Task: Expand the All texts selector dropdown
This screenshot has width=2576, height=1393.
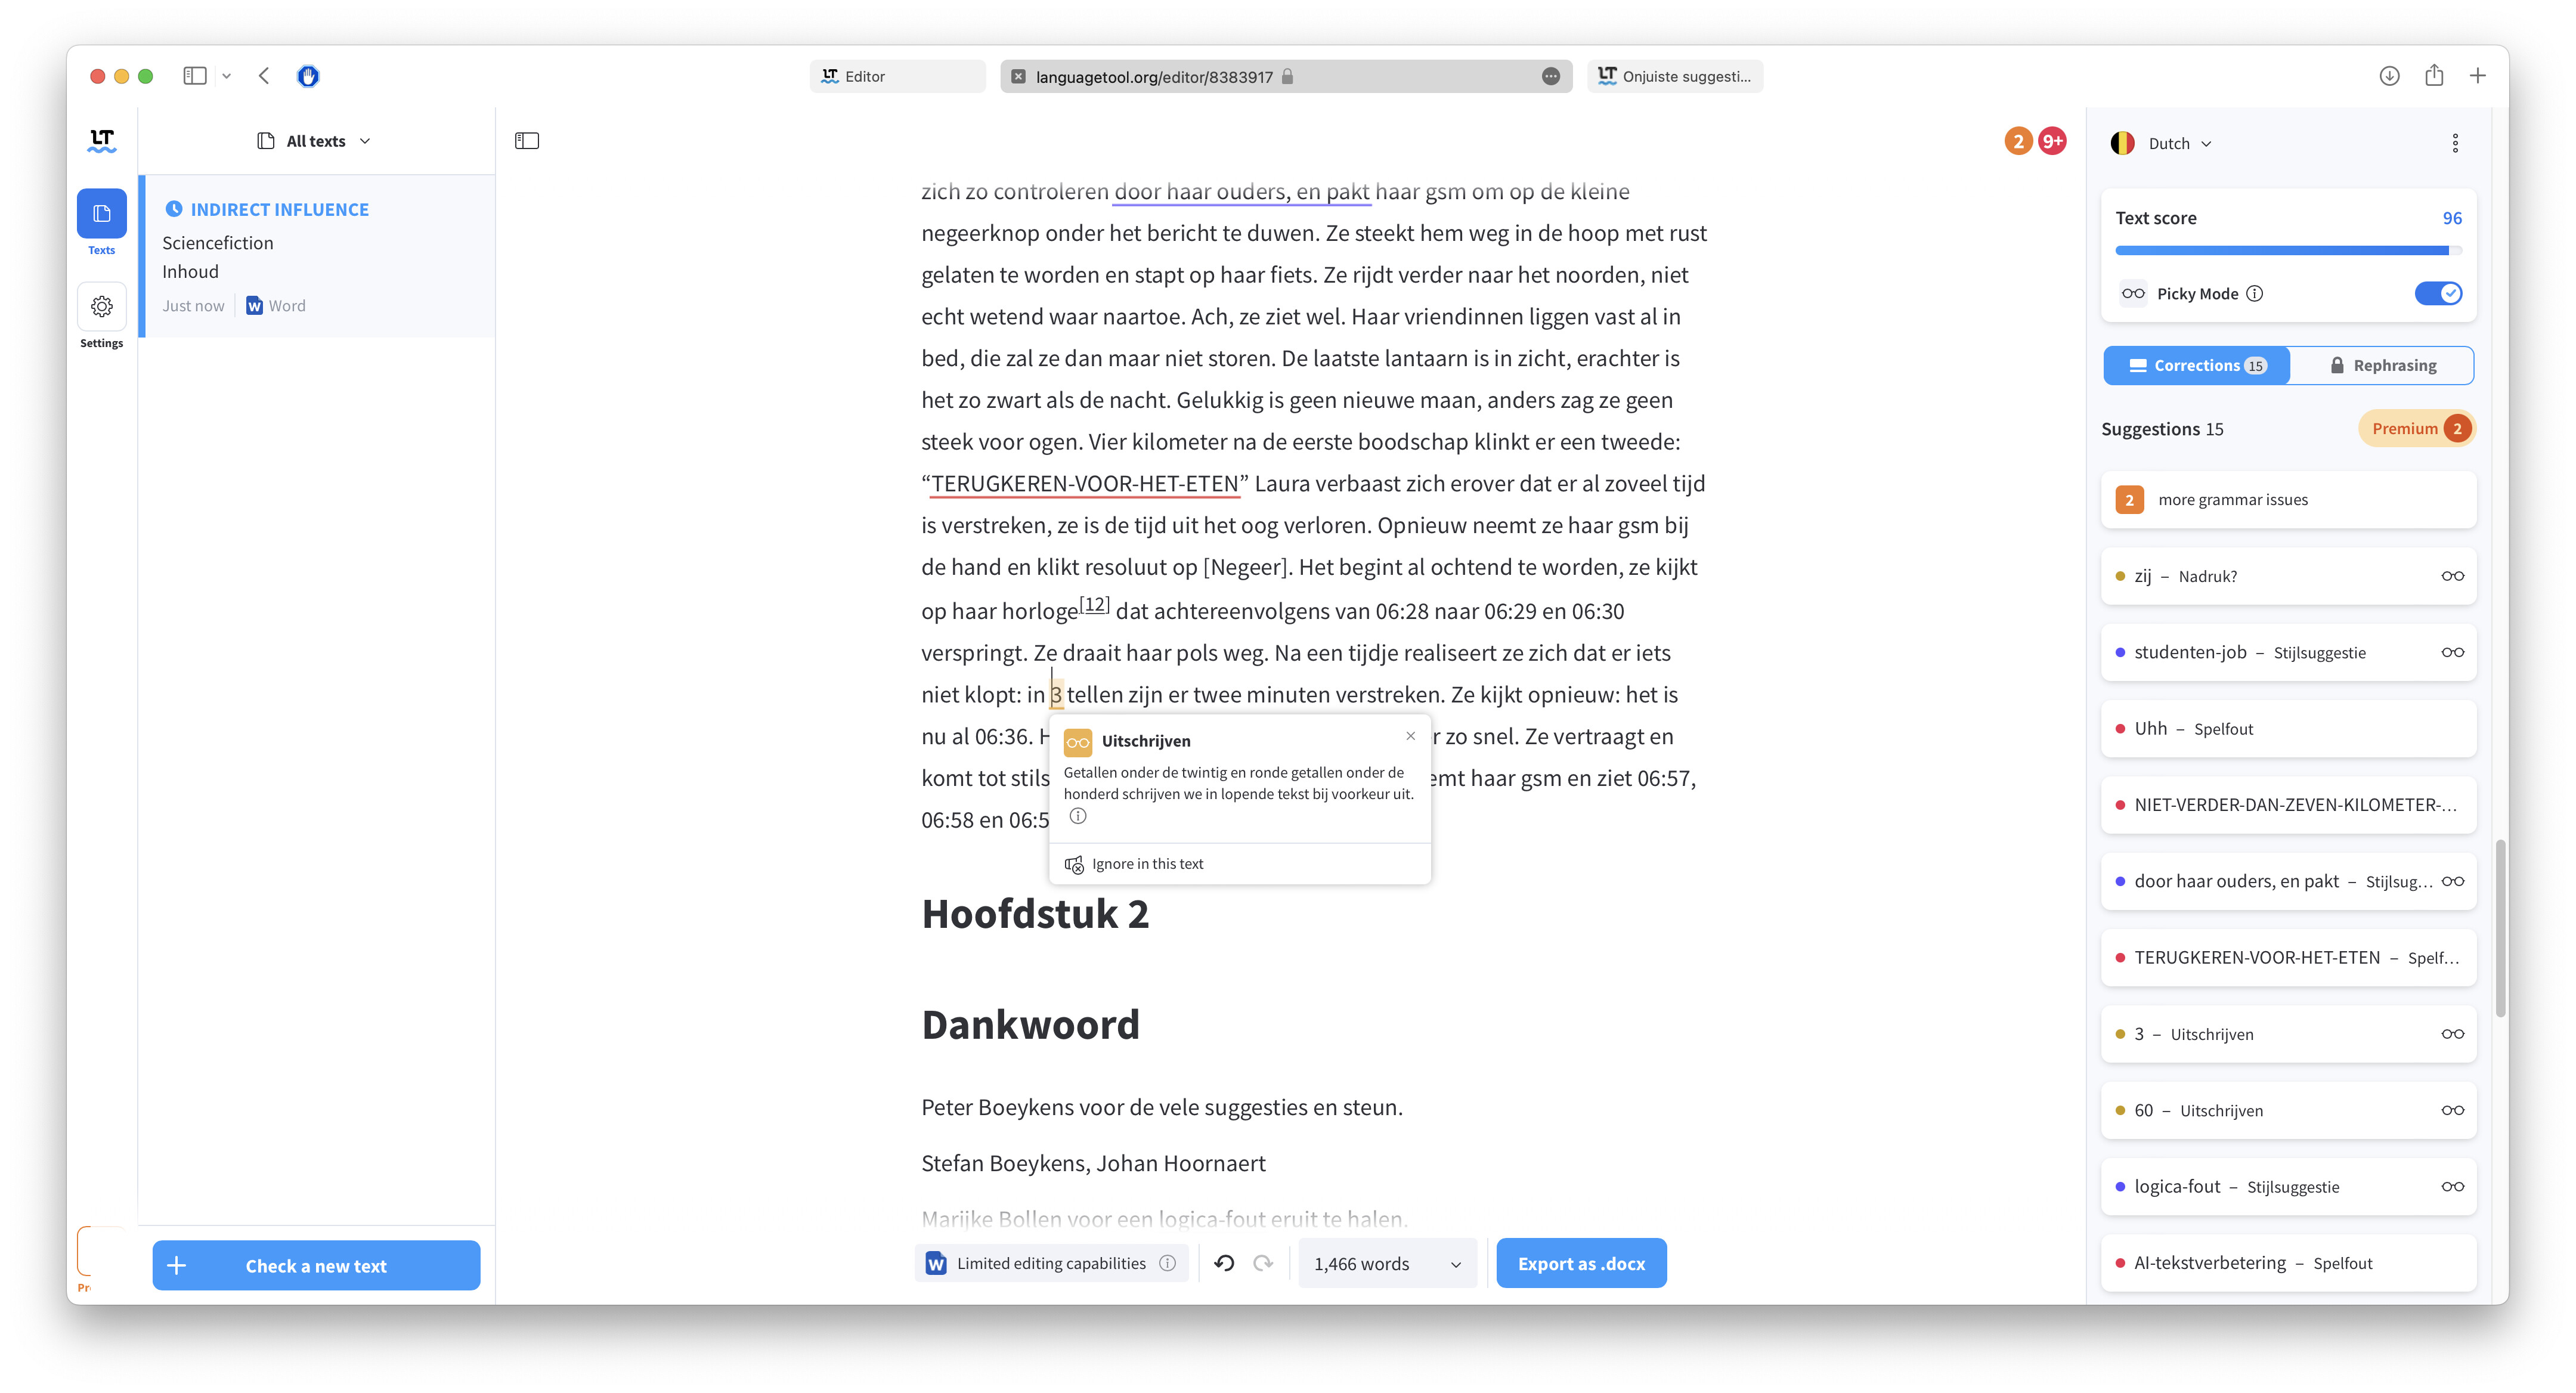Action: coord(317,141)
